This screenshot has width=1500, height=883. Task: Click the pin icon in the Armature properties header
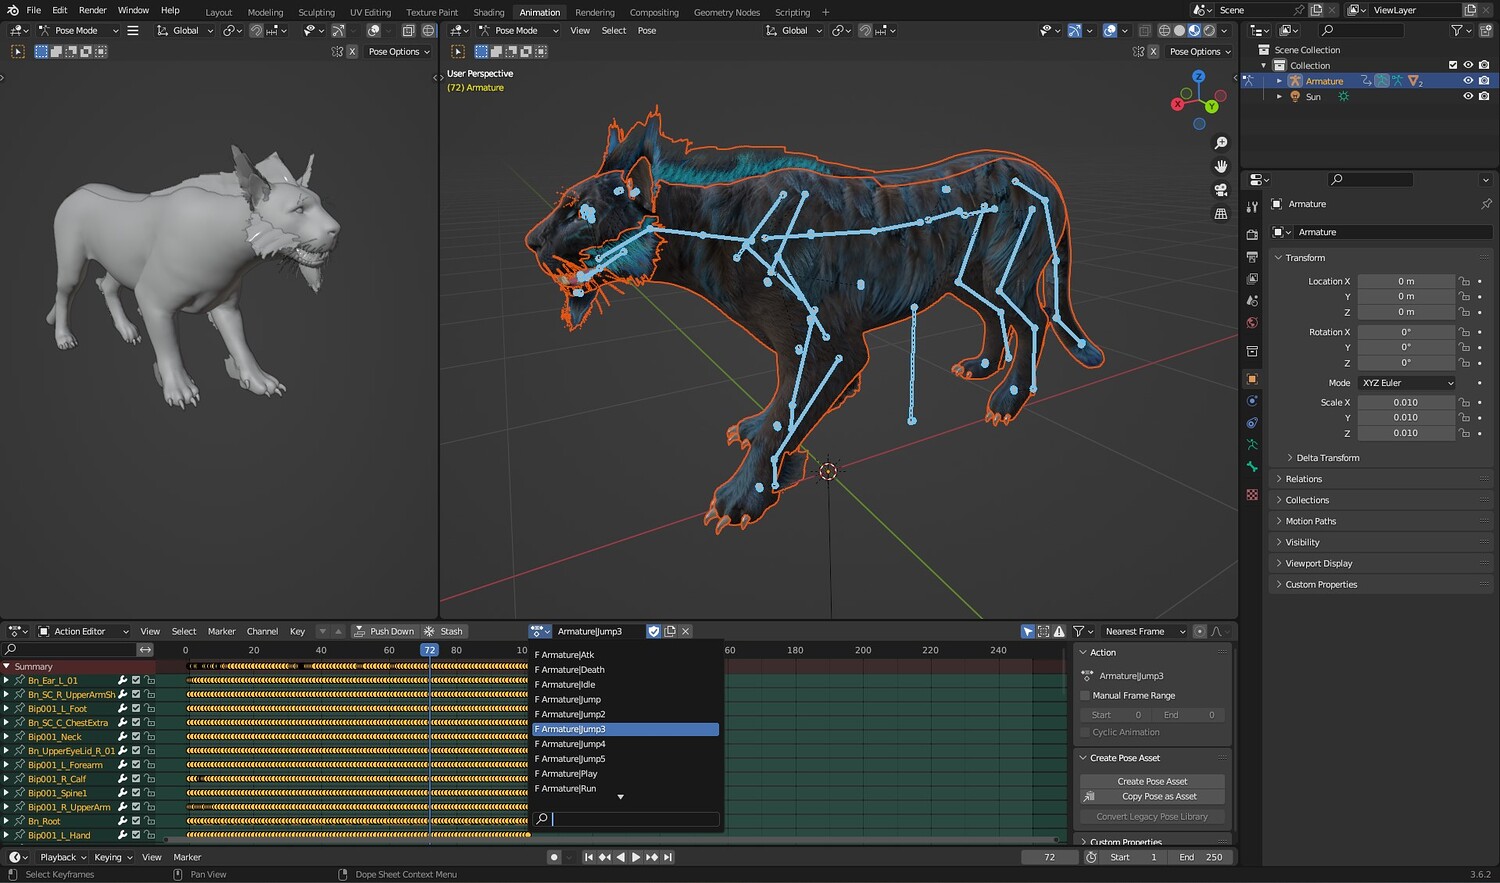1486,204
